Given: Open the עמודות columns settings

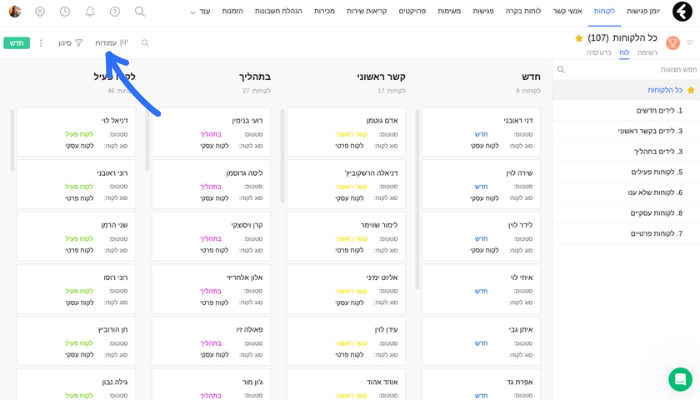Looking at the screenshot, I should pyautogui.click(x=112, y=43).
